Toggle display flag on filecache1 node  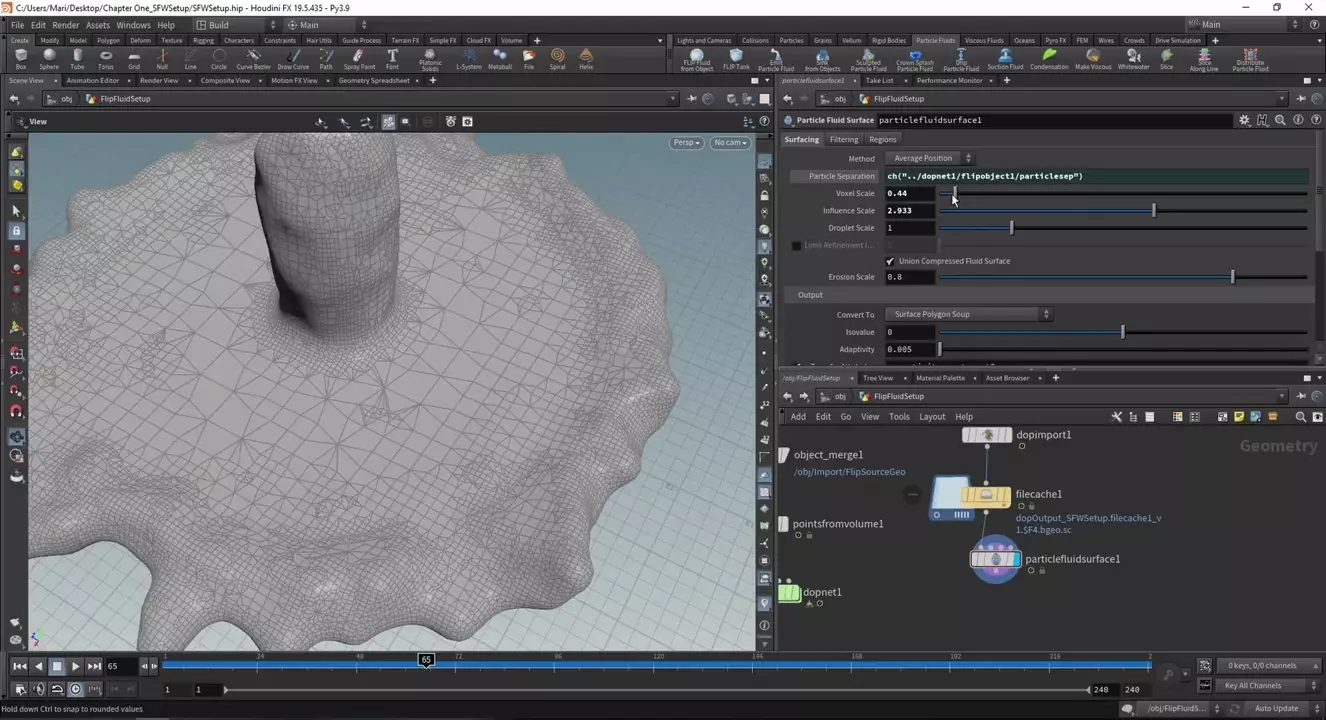(x=1007, y=494)
